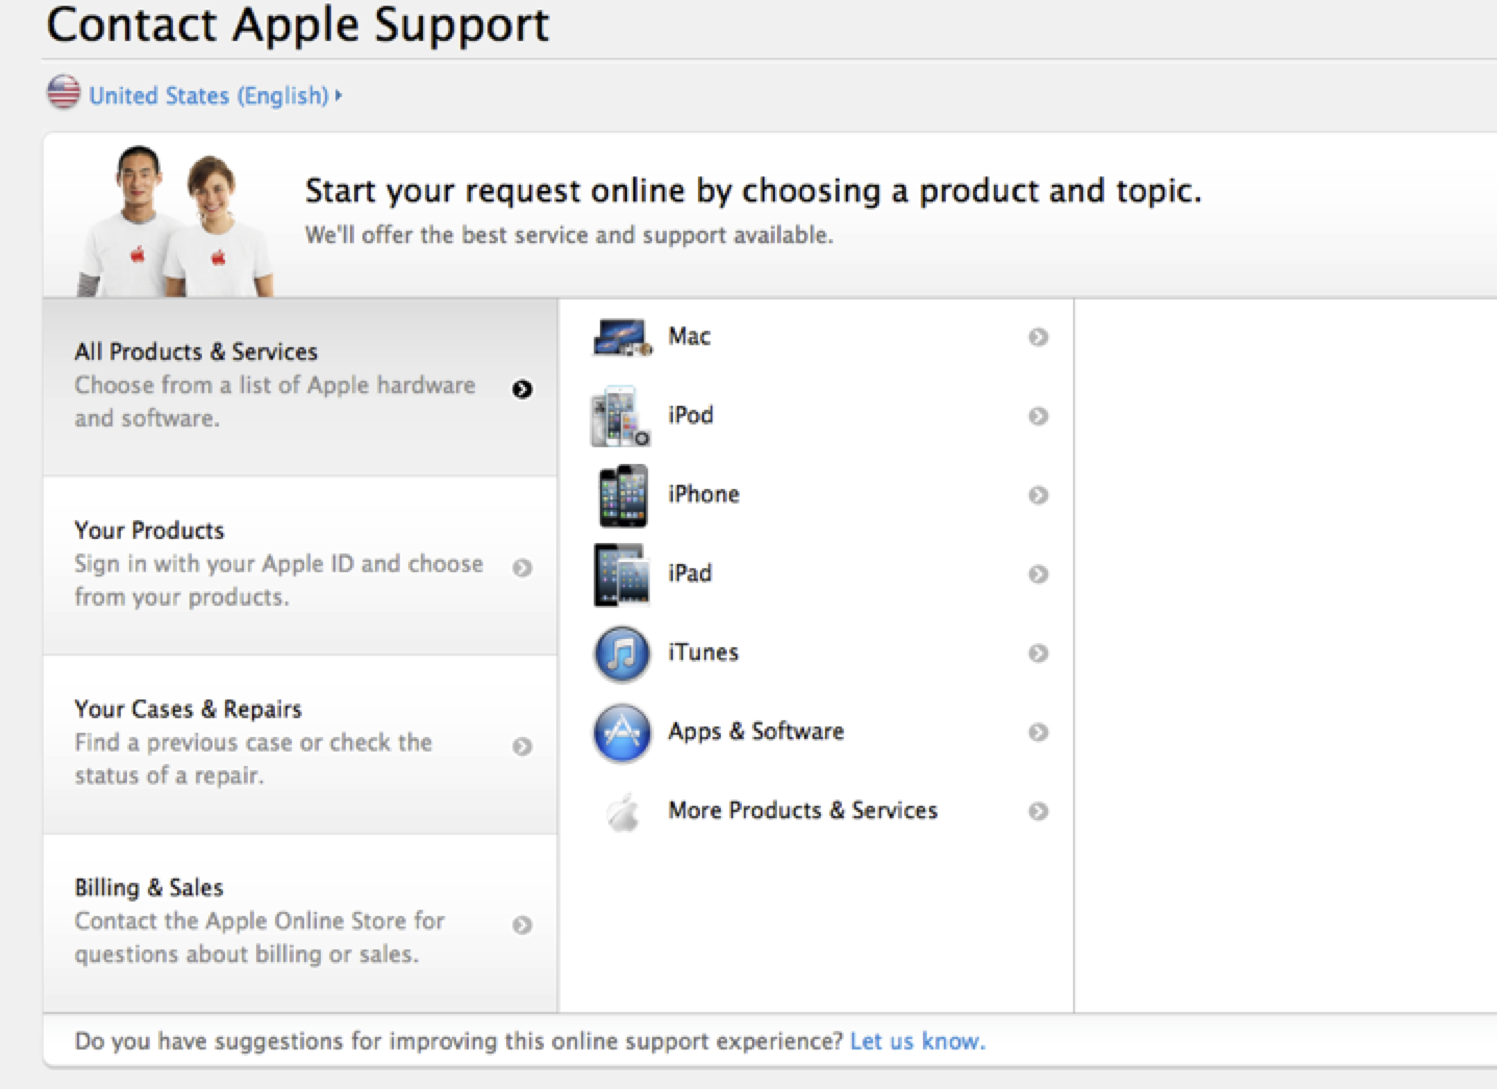The width and height of the screenshot is (1497, 1089).
Task: Select the iPod devices icon
Action: click(620, 416)
